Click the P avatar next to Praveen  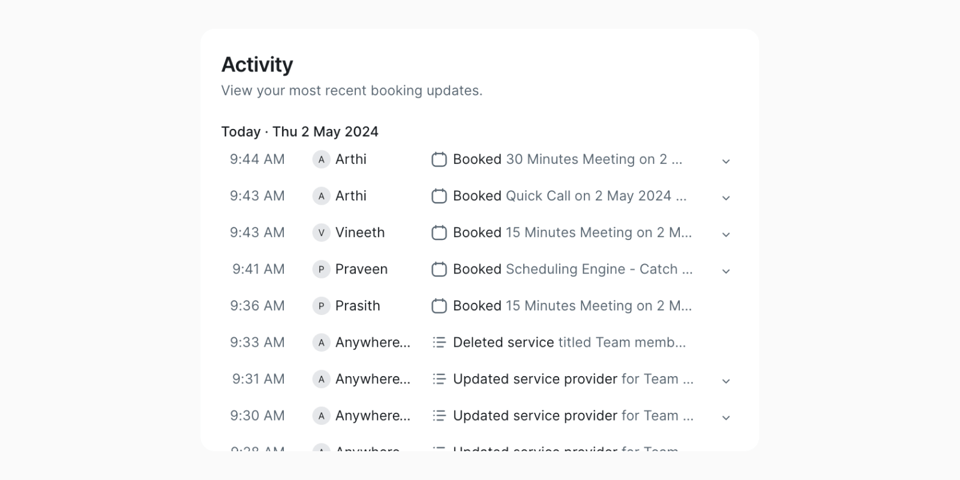pyautogui.click(x=321, y=269)
